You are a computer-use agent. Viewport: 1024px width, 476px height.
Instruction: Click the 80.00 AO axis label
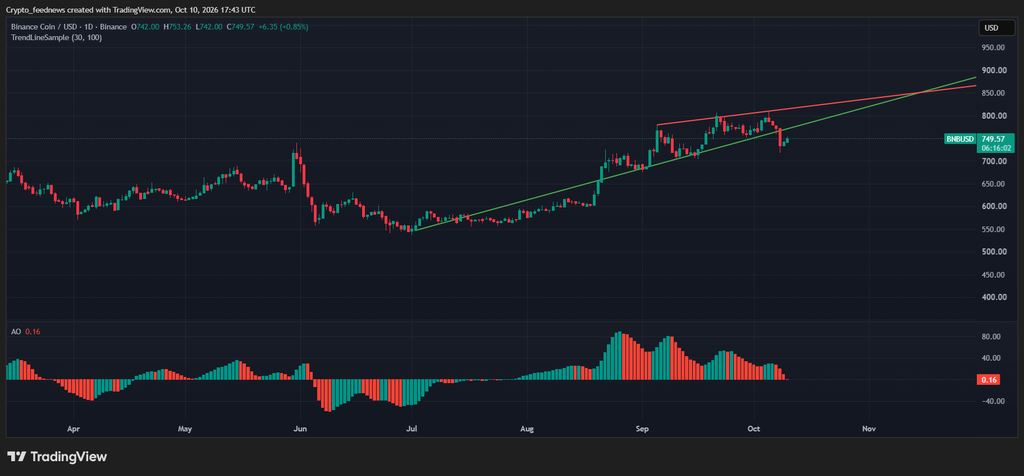[x=991, y=337]
